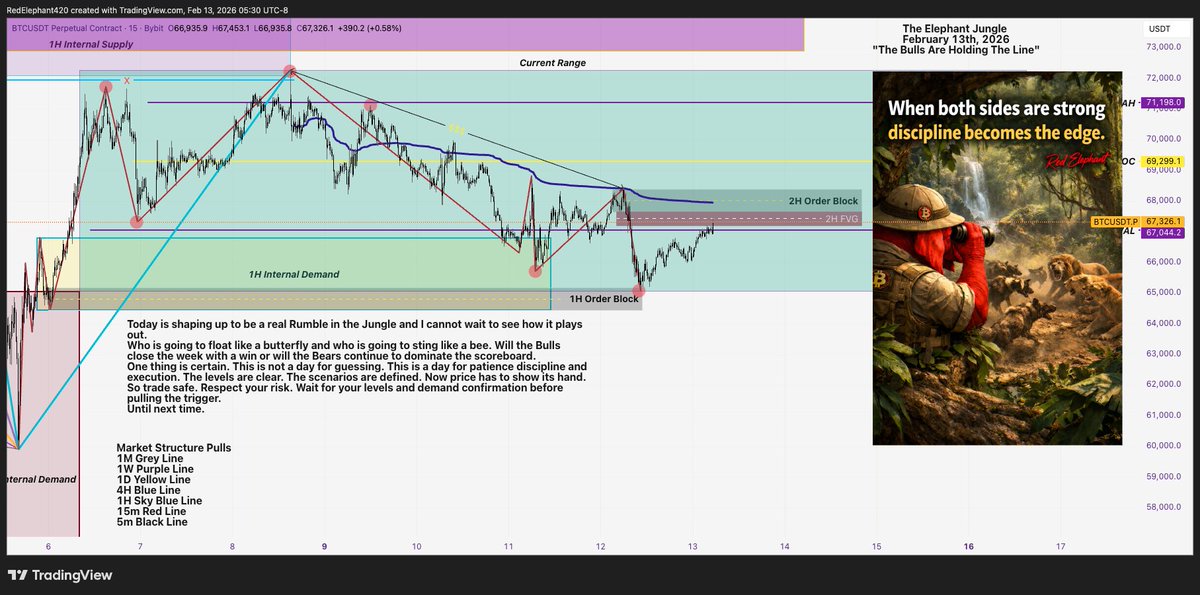Click bold date 16 on the time axis
Screen dimensions: 1200x595
coord(968,546)
